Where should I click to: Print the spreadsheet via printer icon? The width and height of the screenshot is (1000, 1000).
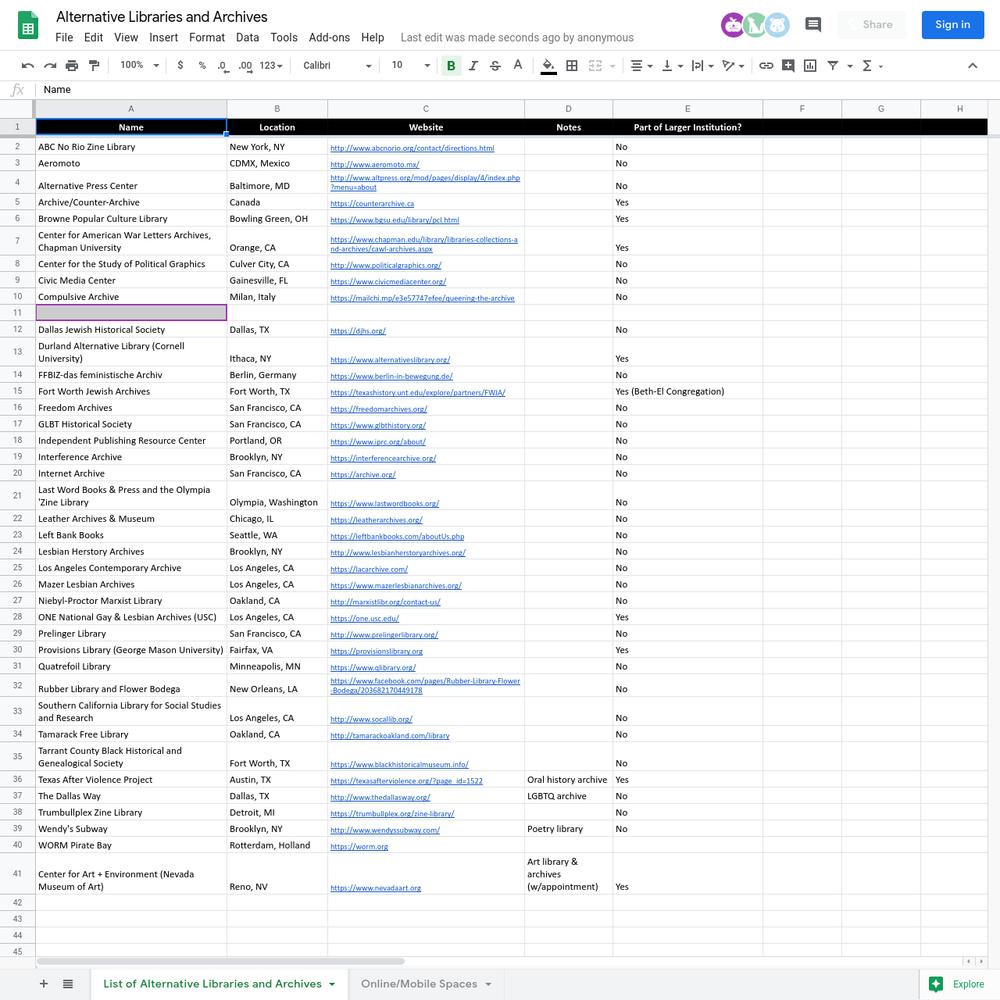(72, 66)
